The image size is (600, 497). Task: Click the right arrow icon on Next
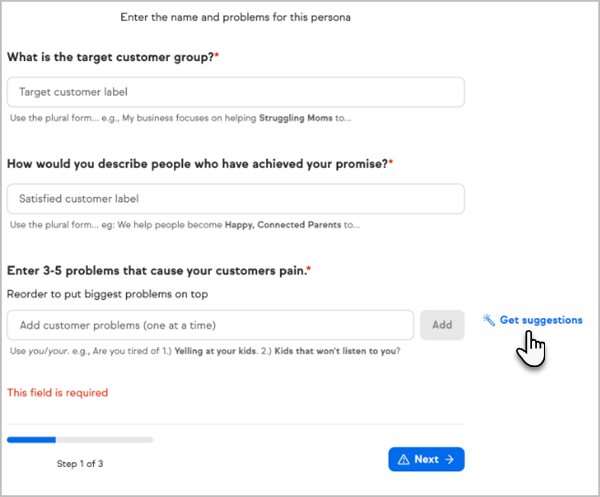tap(450, 460)
